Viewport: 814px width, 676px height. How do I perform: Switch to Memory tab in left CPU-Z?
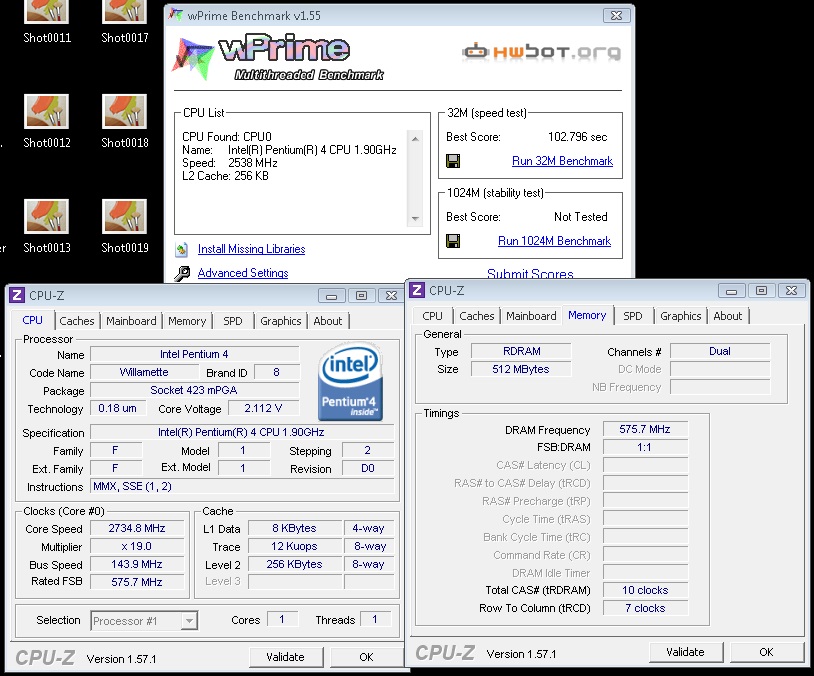tap(187, 321)
